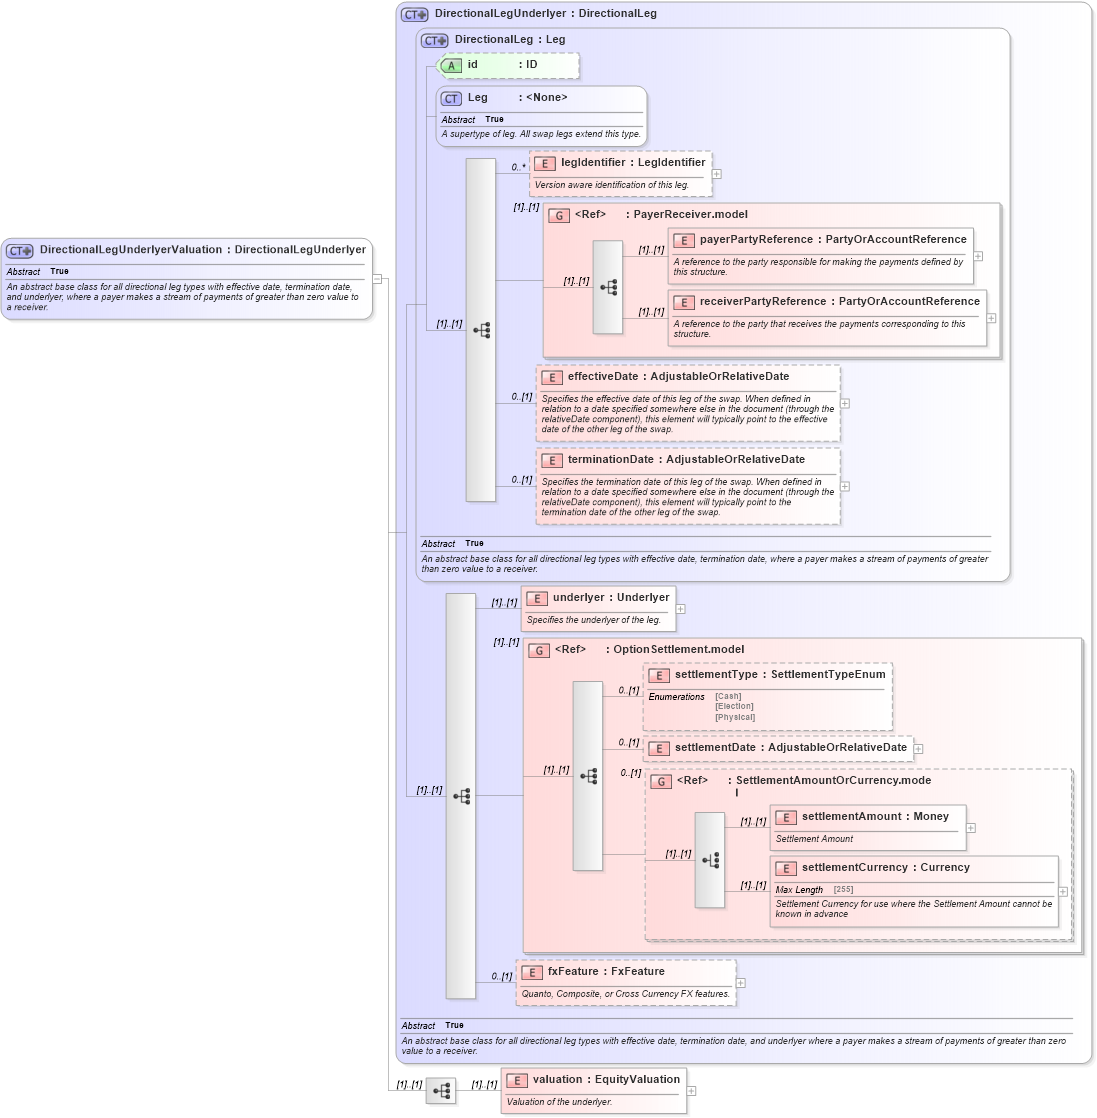Click sequence compositor inside PayerReceiver.model

(608, 287)
